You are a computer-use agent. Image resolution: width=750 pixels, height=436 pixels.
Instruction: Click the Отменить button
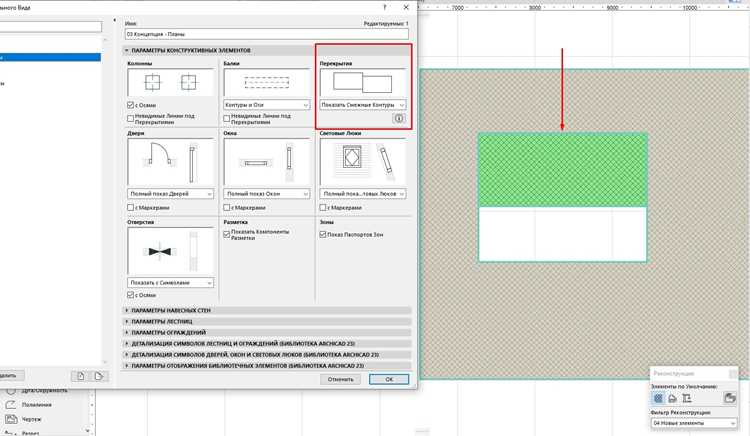tap(341, 379)
